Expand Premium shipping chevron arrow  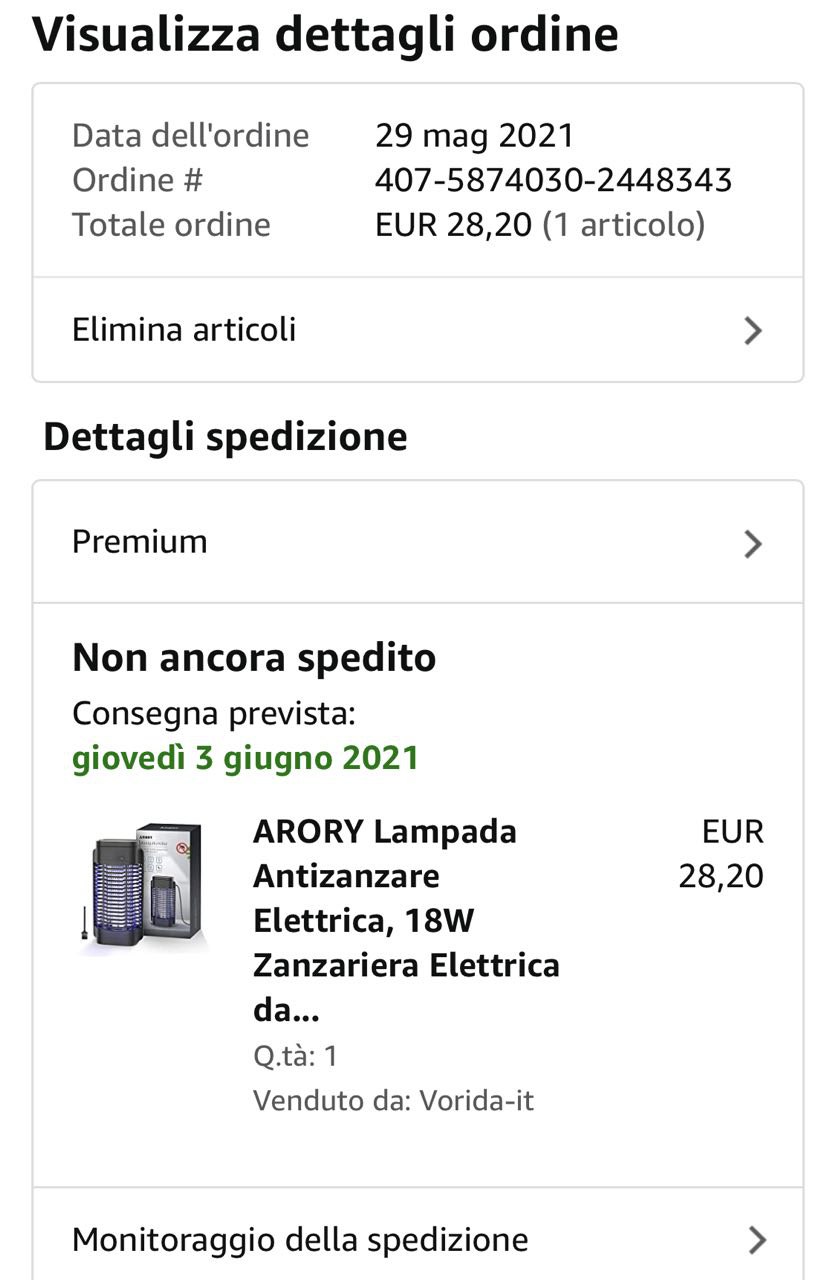[754, 544]
